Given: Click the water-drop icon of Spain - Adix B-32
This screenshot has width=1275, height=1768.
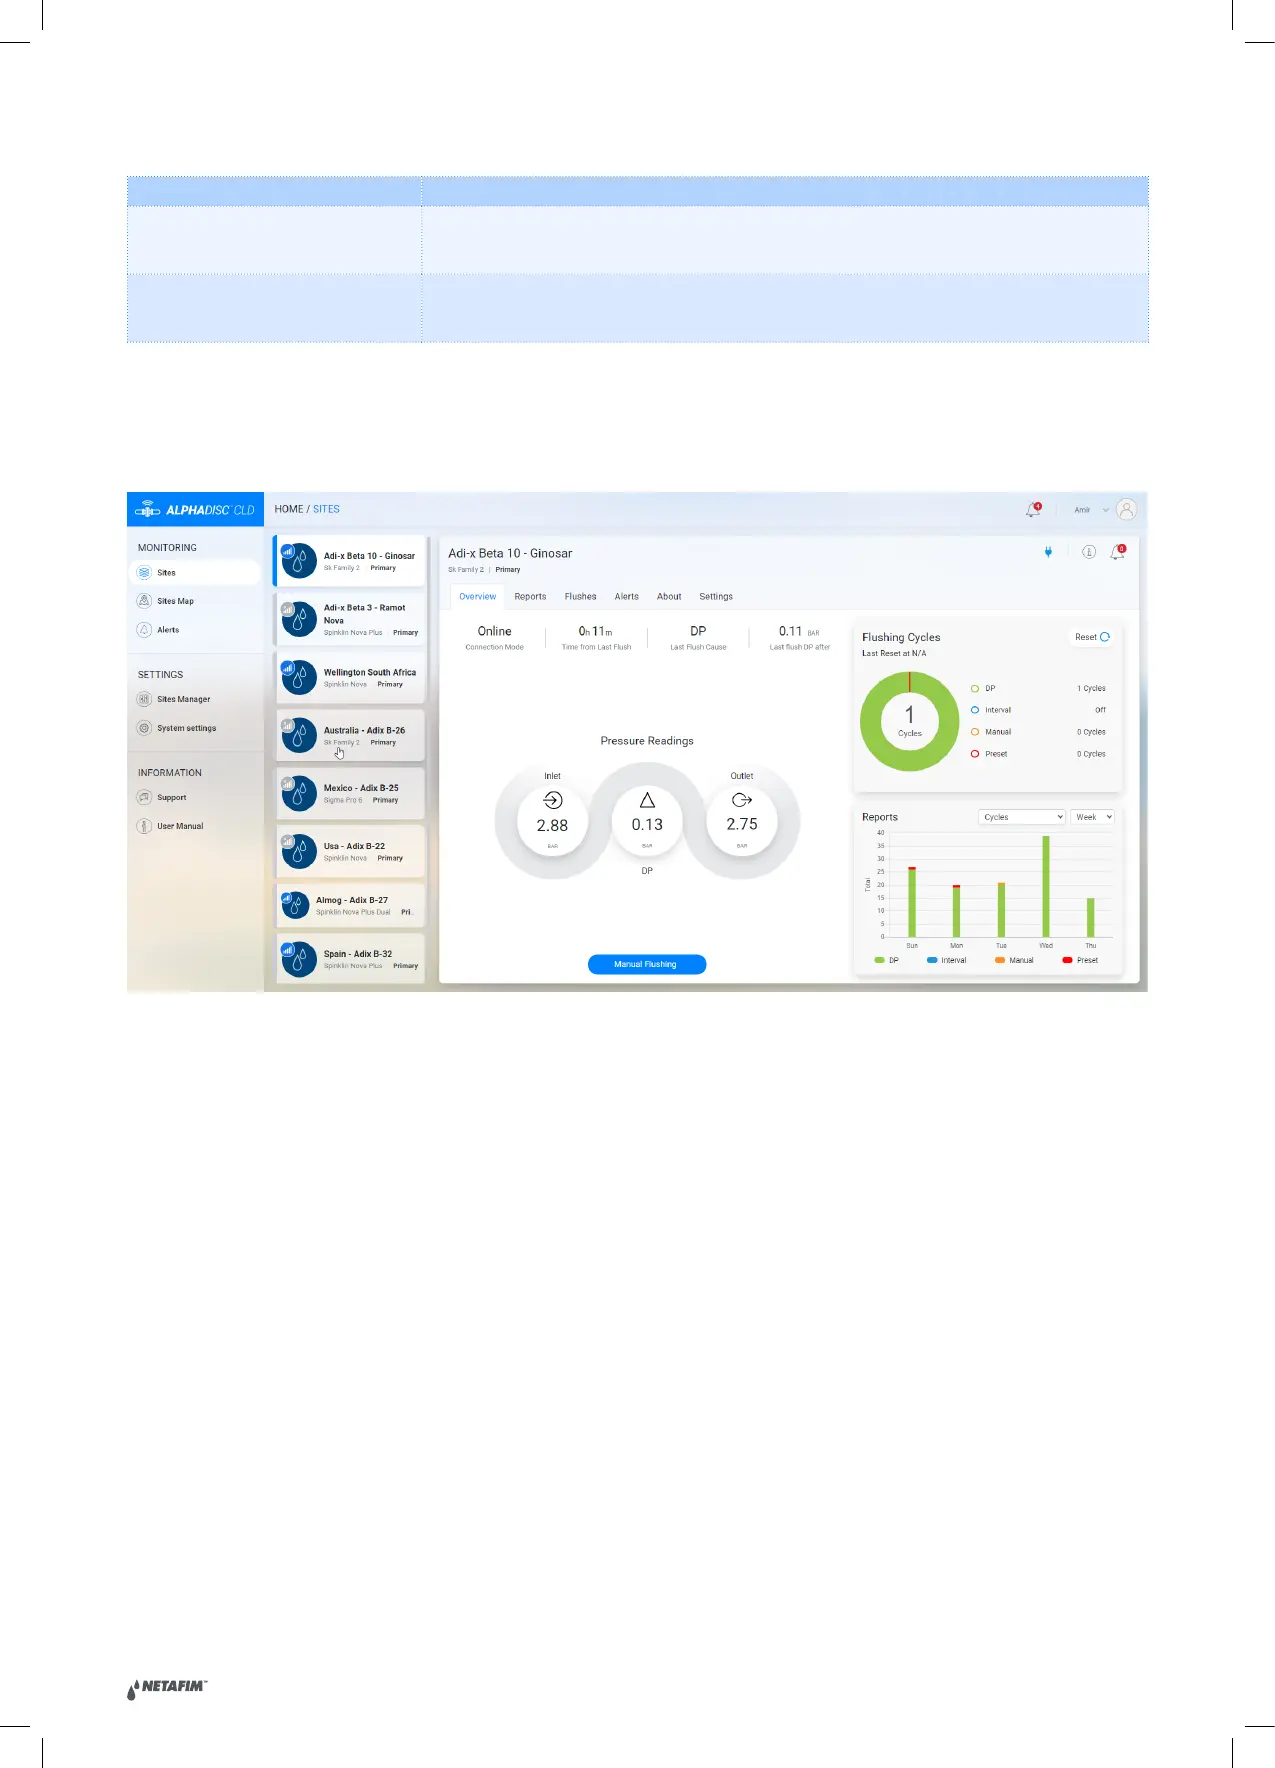Looking at the screenshot, I should [299, 960].
